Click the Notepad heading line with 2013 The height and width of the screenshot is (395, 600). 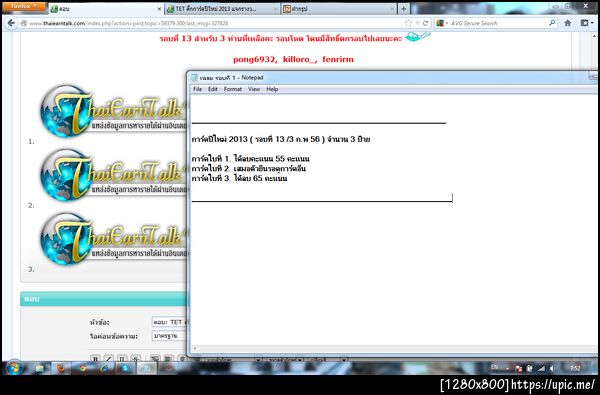pyautogui.click(x=281, y=139)
